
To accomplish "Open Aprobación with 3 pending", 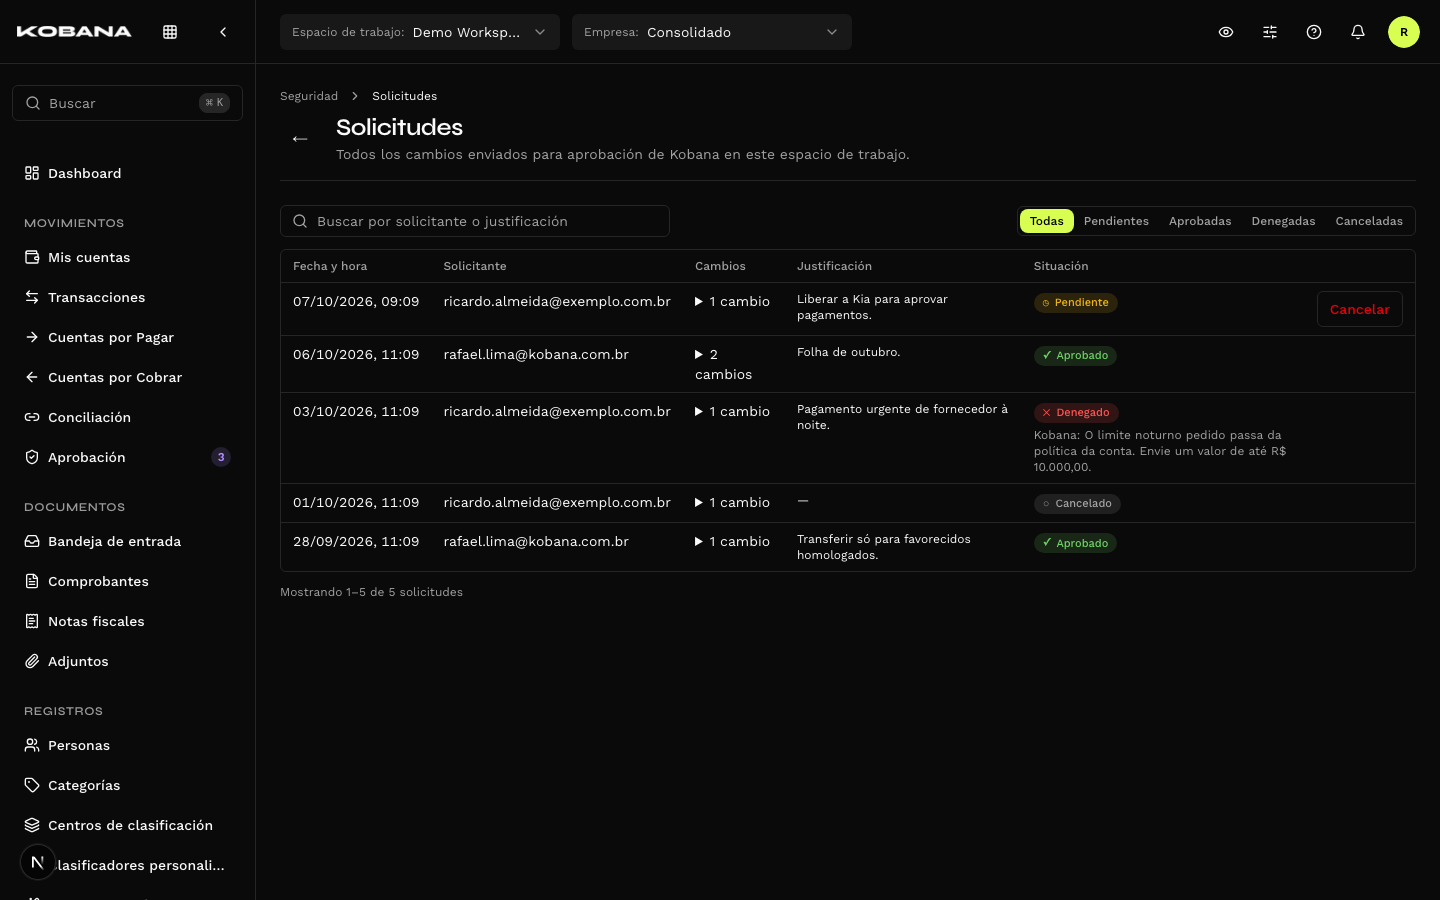I will [127, 457].
